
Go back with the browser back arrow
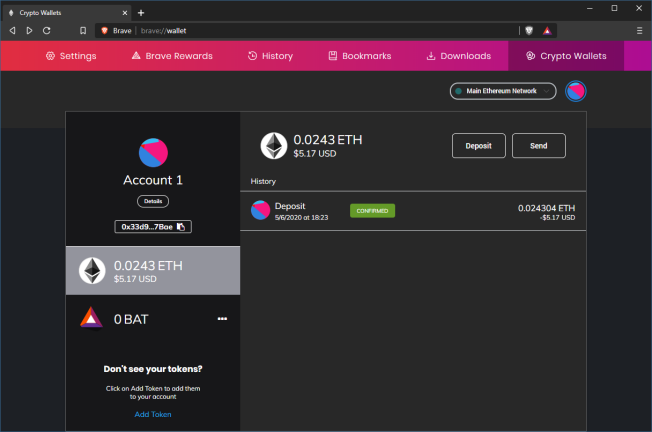(x=12, y=30)
